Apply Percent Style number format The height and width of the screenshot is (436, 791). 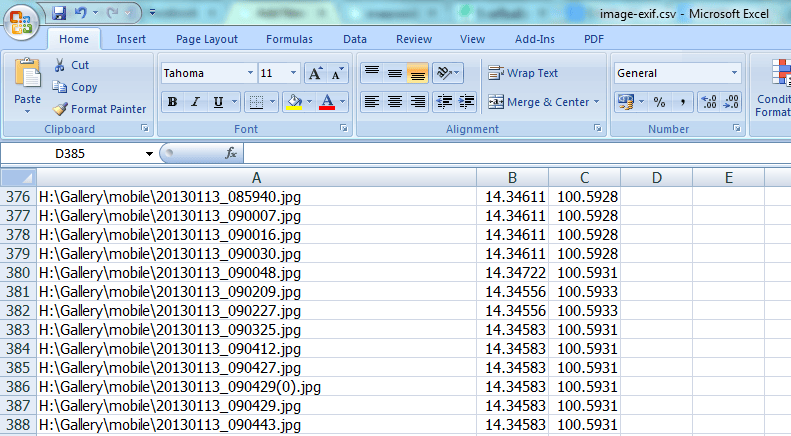[659, 102]
